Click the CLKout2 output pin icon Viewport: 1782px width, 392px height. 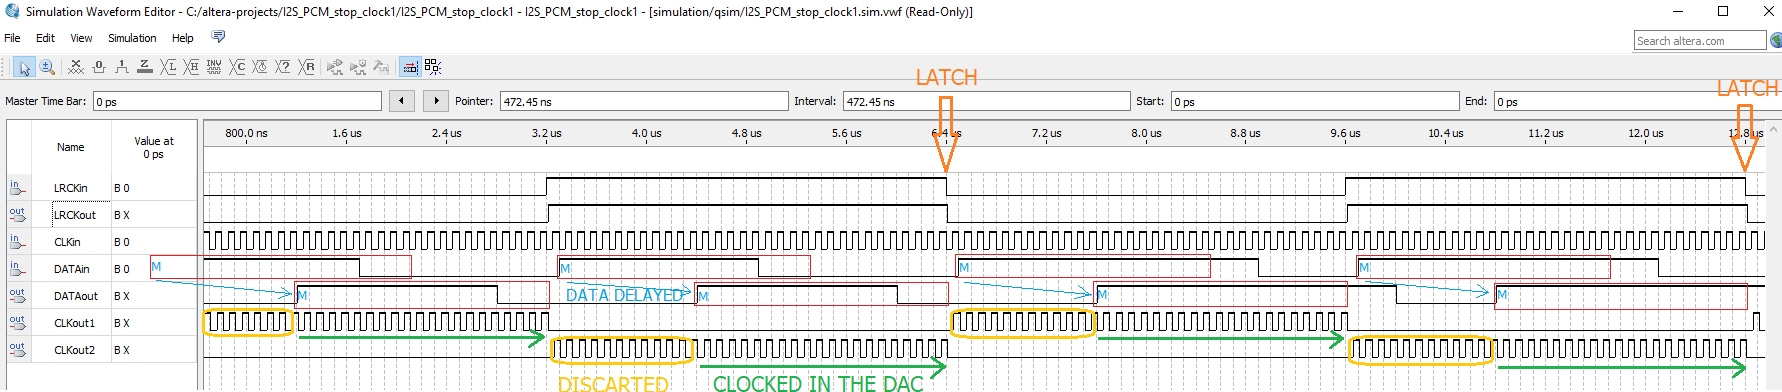(x=17, y=349)
